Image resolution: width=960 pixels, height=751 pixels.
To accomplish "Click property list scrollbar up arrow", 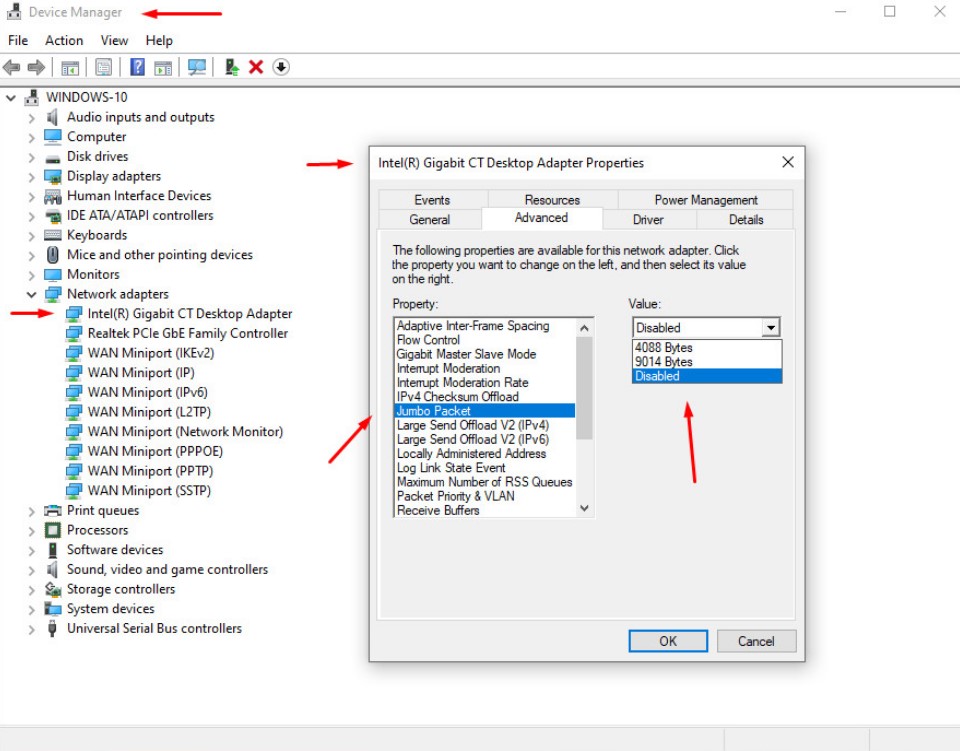I will pyautogui.click(x=585, y=328).
